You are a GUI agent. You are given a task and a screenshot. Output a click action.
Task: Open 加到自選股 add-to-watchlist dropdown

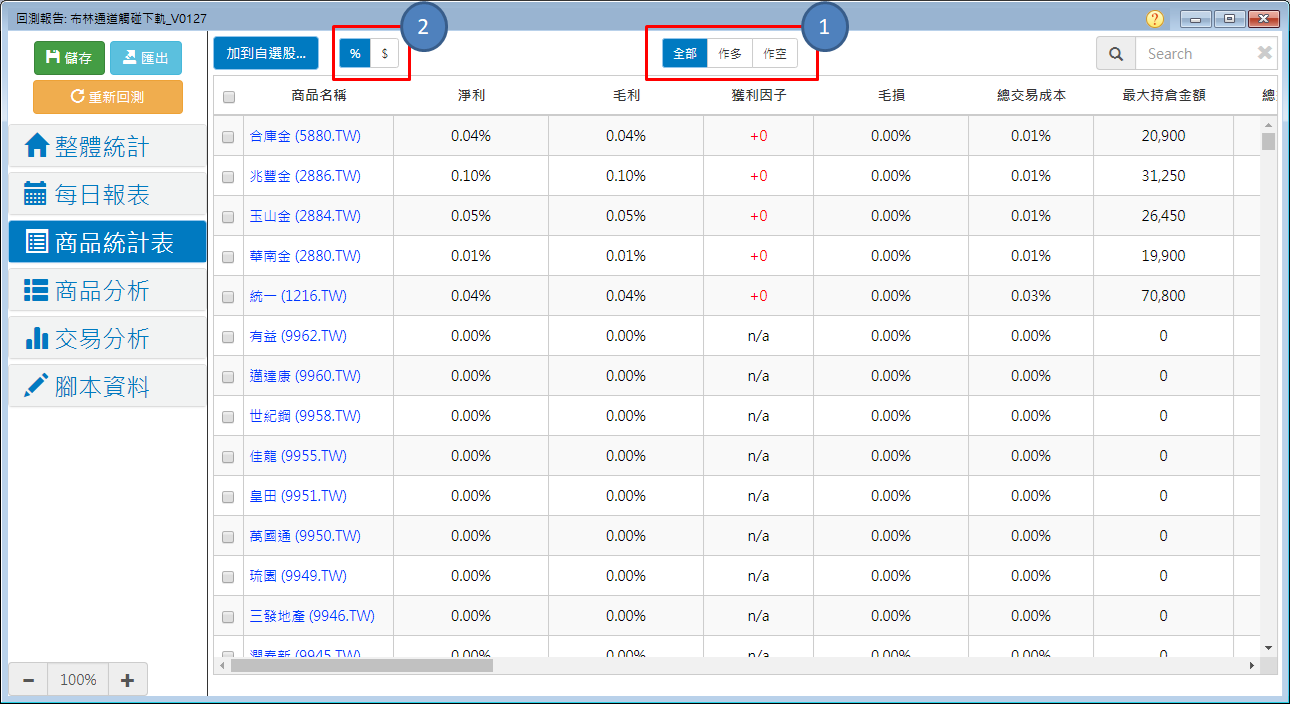[x=266, y=54]
